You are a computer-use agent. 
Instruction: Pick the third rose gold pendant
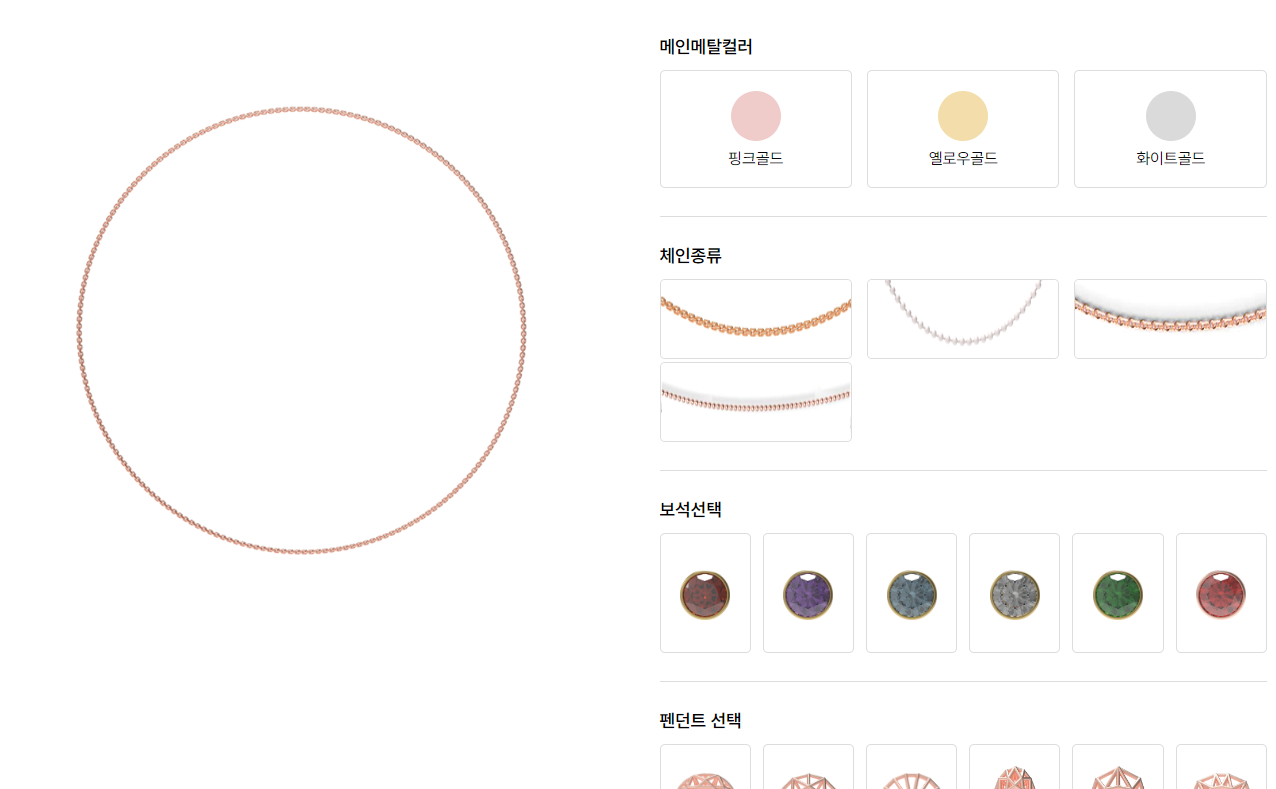tap(911, 767)
